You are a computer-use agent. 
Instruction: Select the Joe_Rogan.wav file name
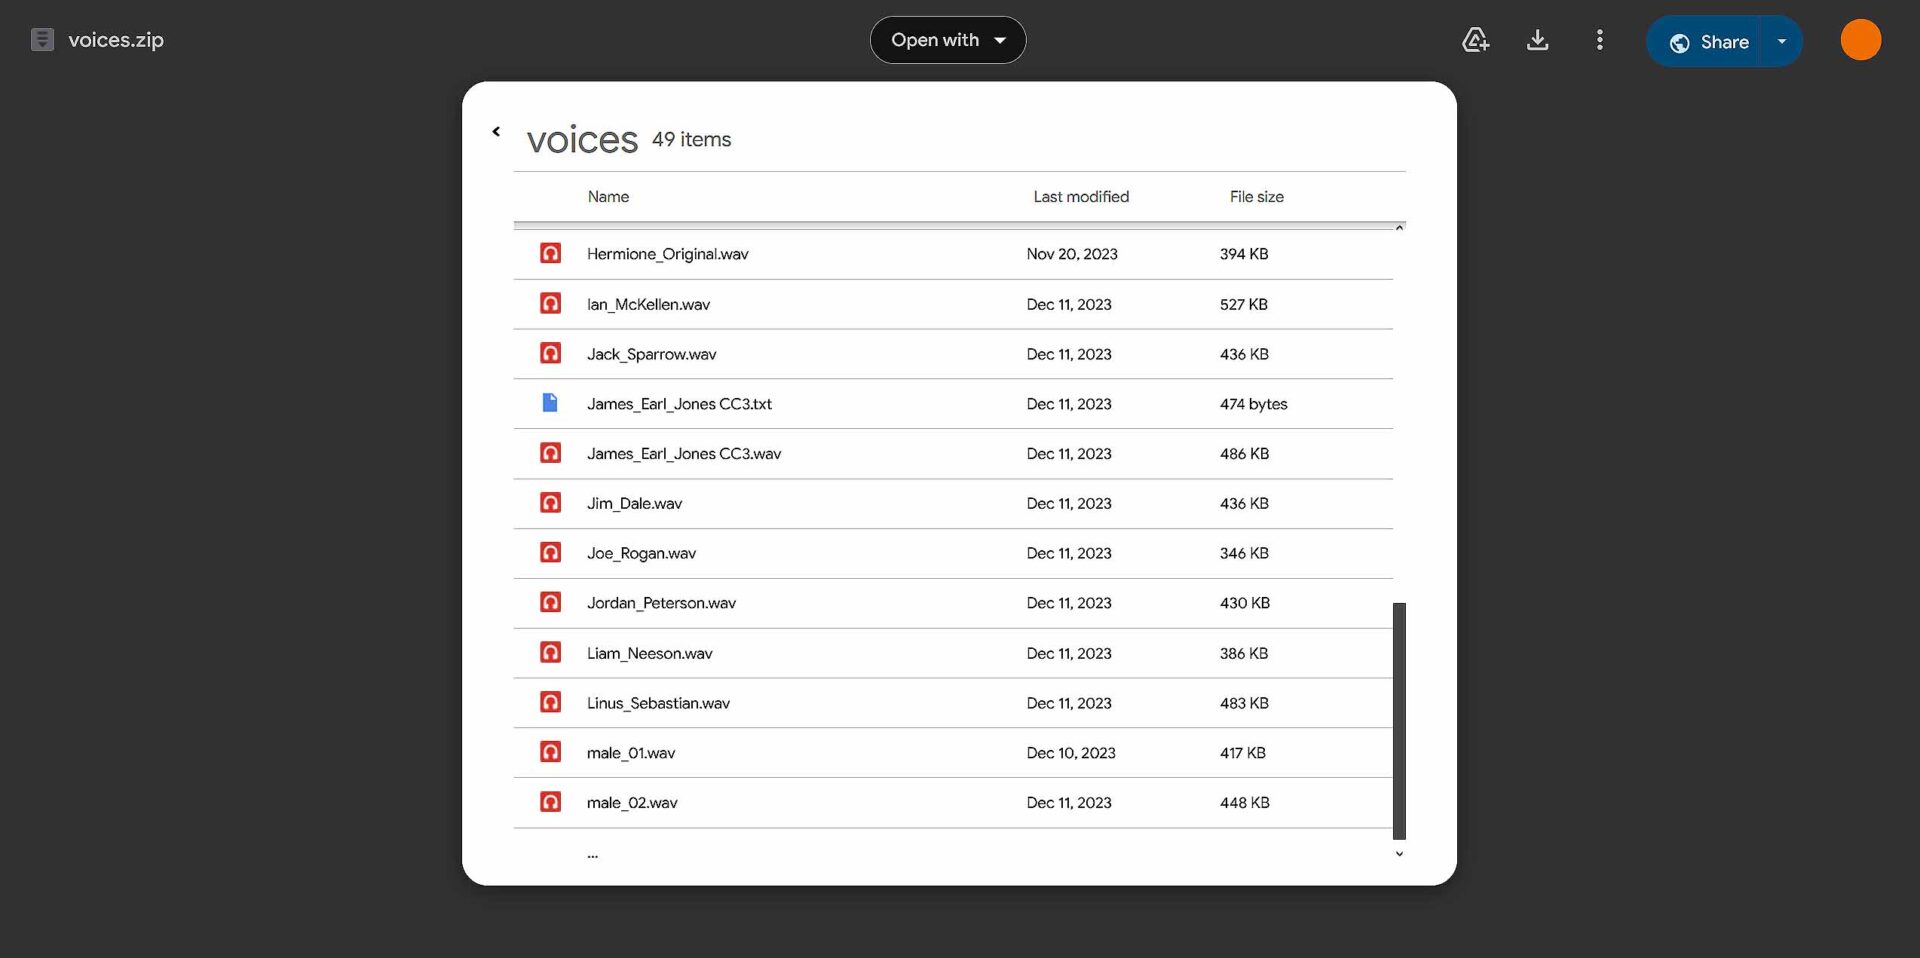click(x=641, y=553)
